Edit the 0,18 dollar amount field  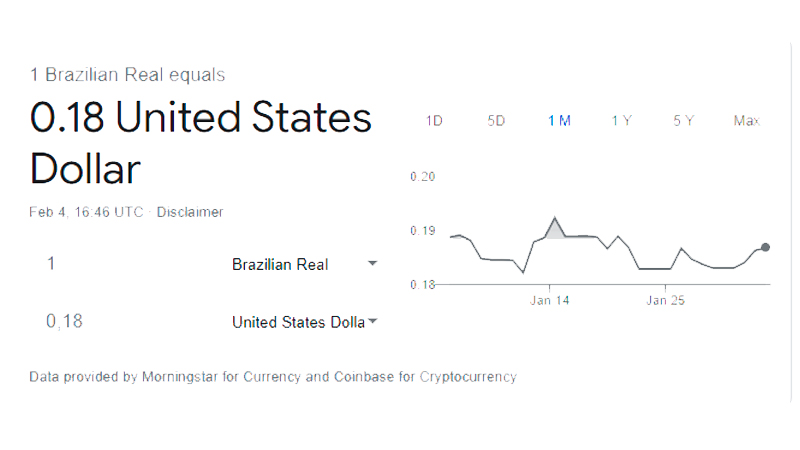128,321
